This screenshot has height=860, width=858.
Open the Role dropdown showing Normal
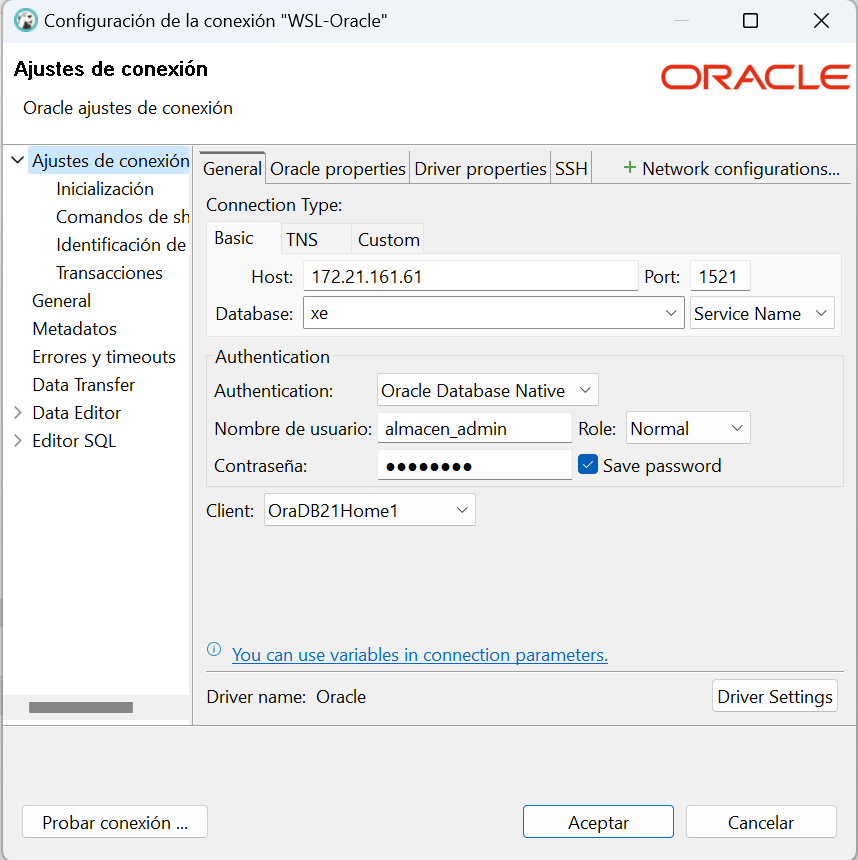pos(688,428)
